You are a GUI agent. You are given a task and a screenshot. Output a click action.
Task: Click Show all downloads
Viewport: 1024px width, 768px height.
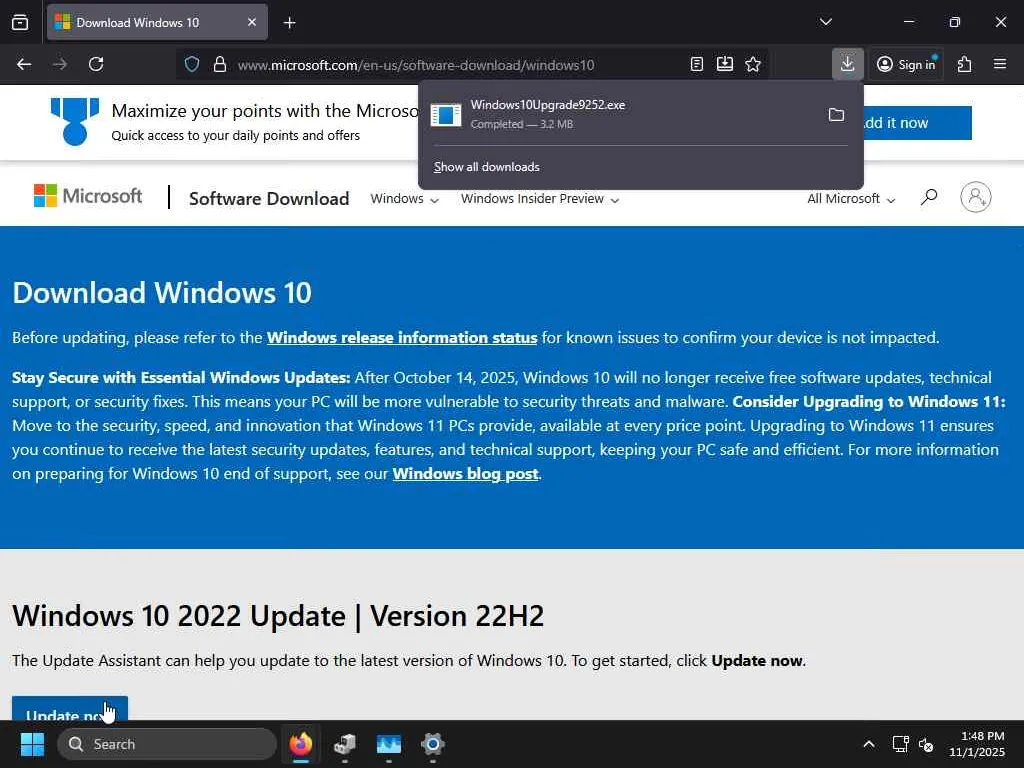[487, 167]
